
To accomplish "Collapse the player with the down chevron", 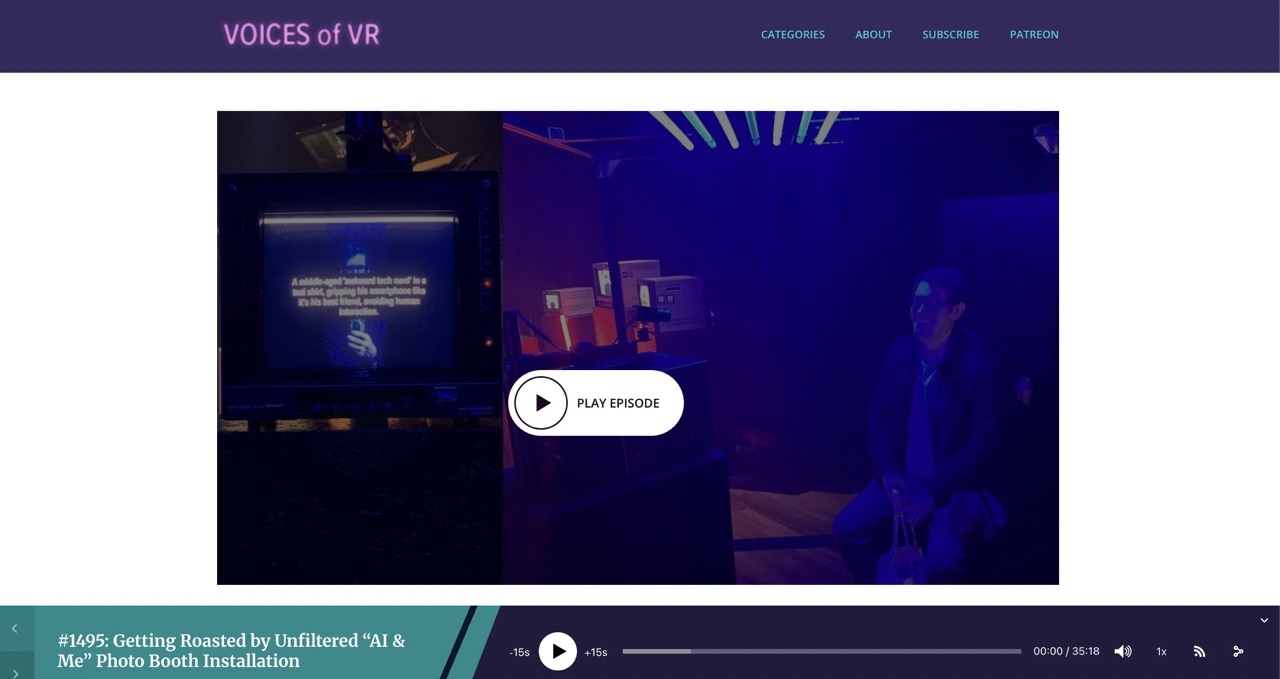I will [x=1264, y=620].
